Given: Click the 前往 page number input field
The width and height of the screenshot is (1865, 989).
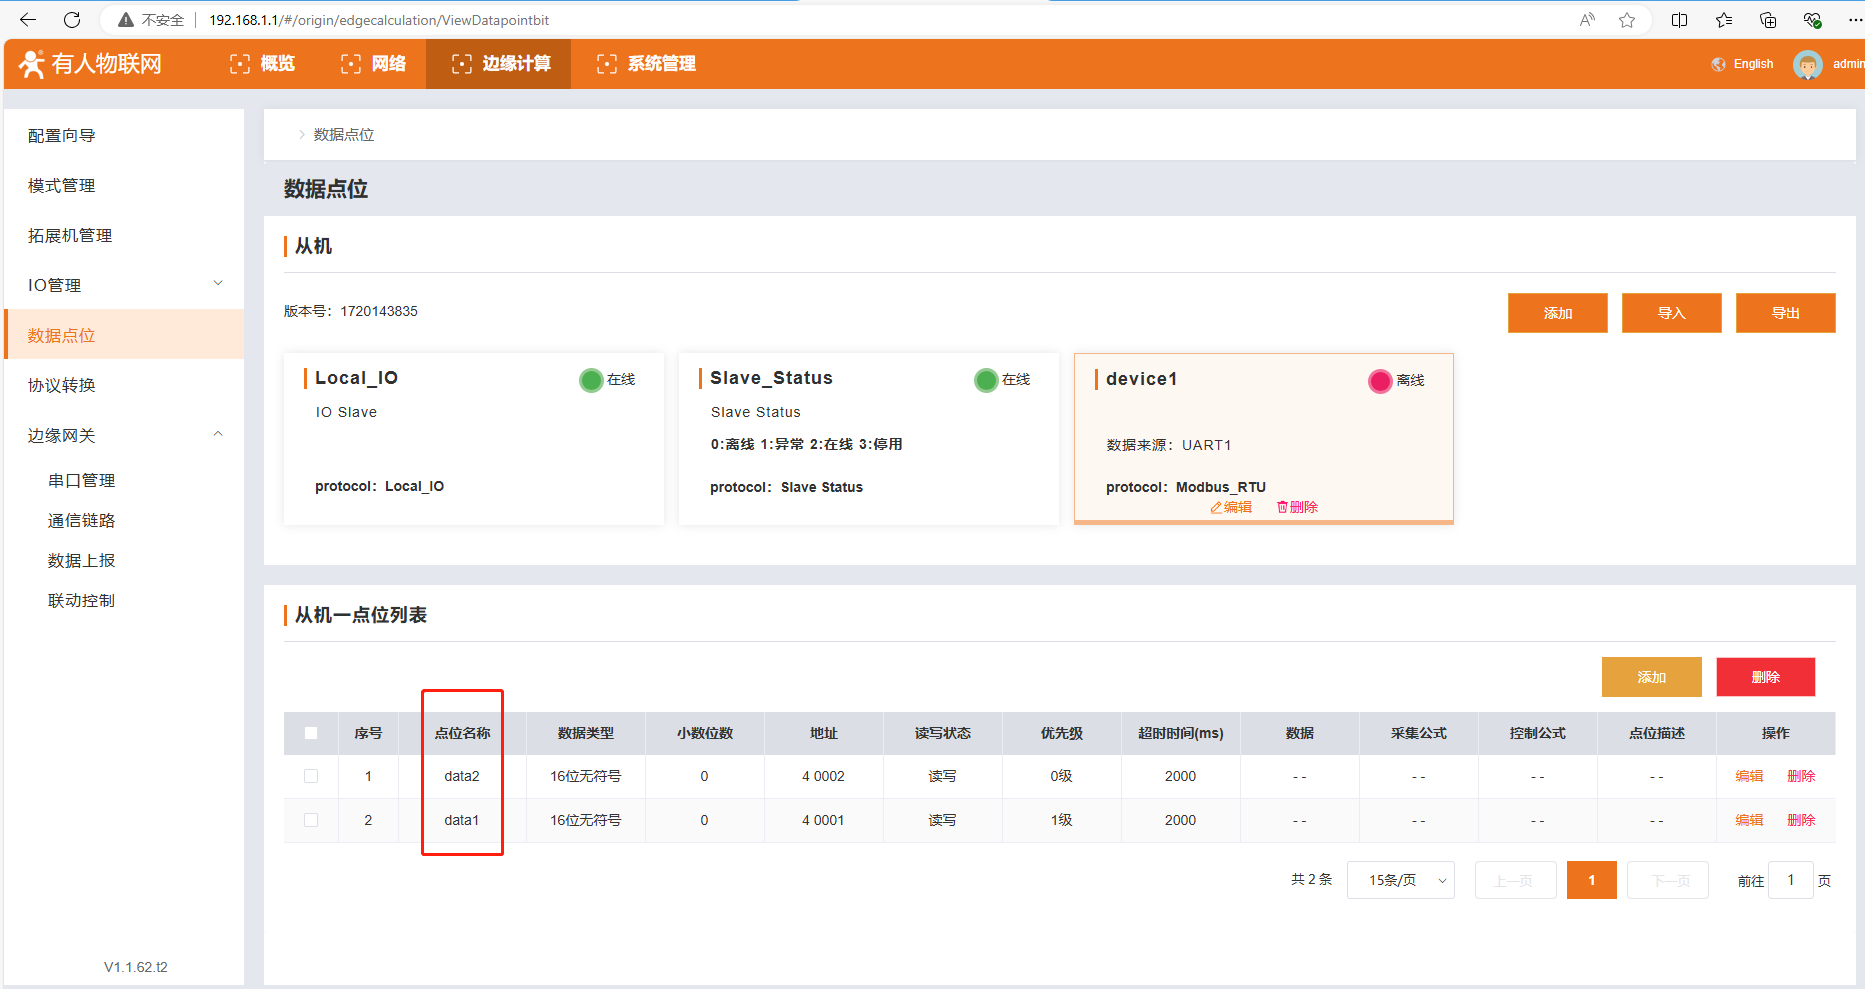Looking at the screenshot, I should point(1790,880).
